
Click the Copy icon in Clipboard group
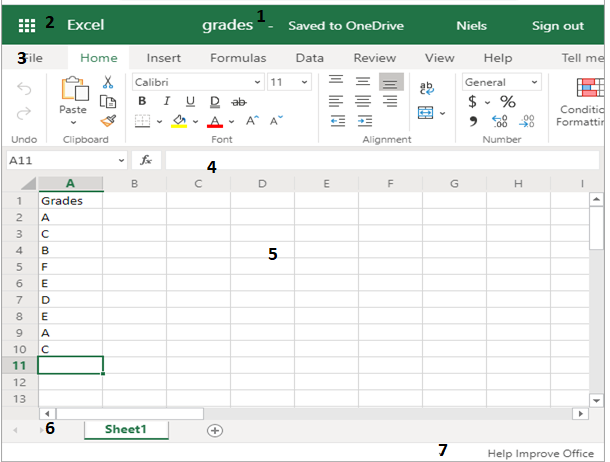tap(108, 102)
